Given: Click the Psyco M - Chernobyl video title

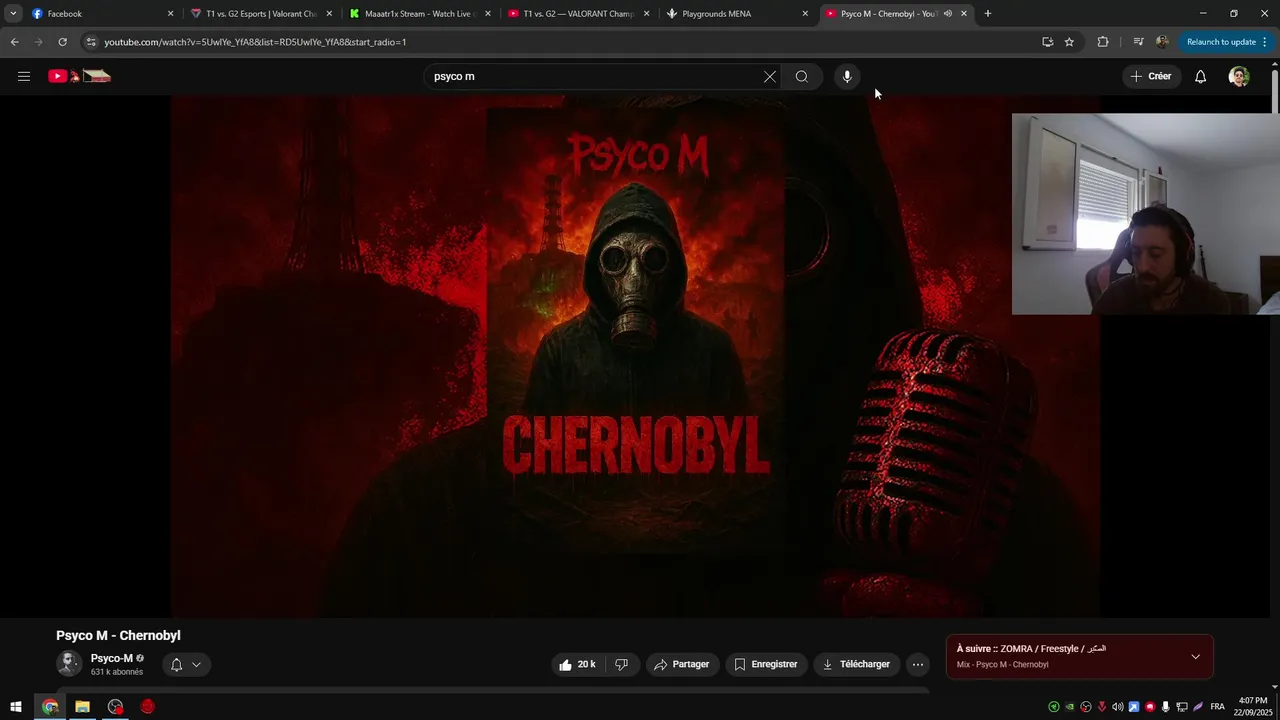Looking at the screenshot, I should pos(118,636).
